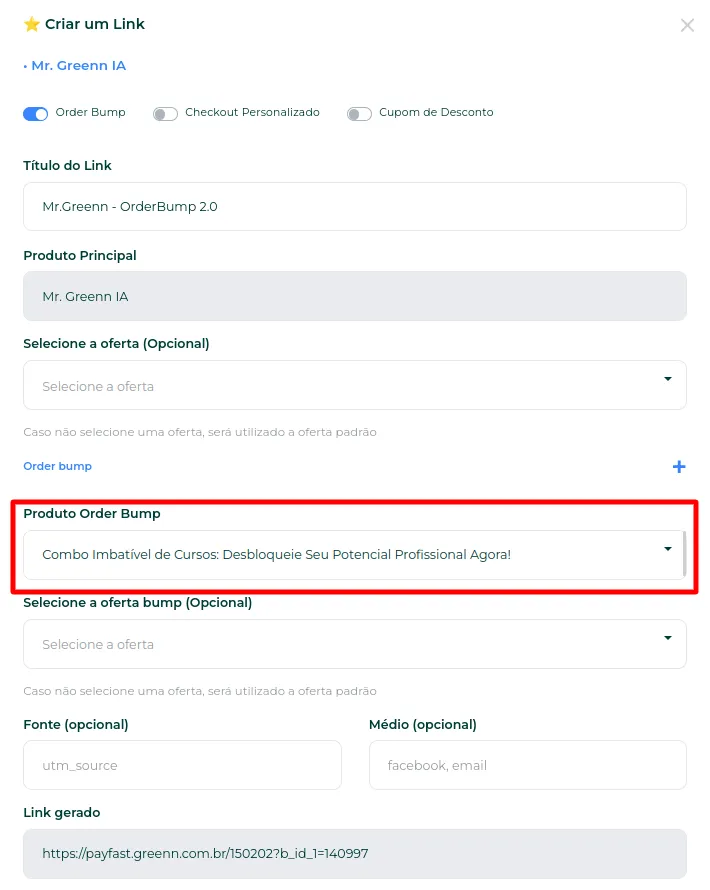Click the Médio facebook, email input field

click(528, 765)
